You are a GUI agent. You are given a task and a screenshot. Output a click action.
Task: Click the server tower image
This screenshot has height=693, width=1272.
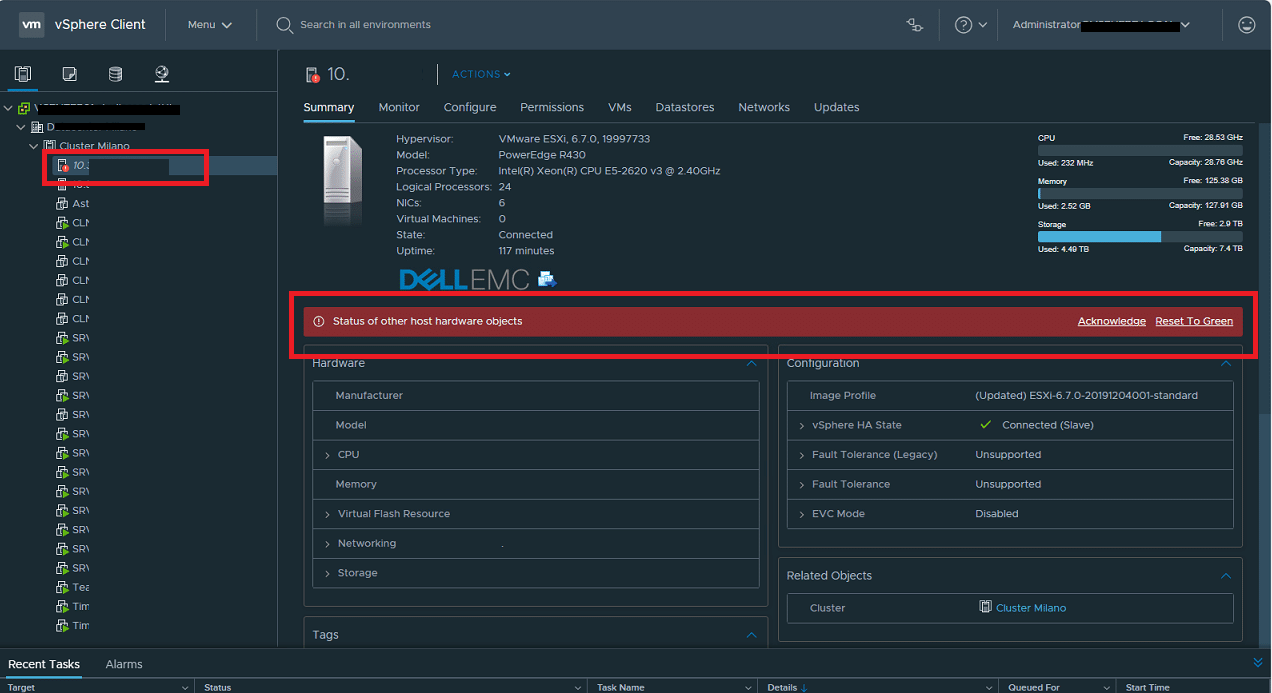pyautogui.click(x=342, y=183)
